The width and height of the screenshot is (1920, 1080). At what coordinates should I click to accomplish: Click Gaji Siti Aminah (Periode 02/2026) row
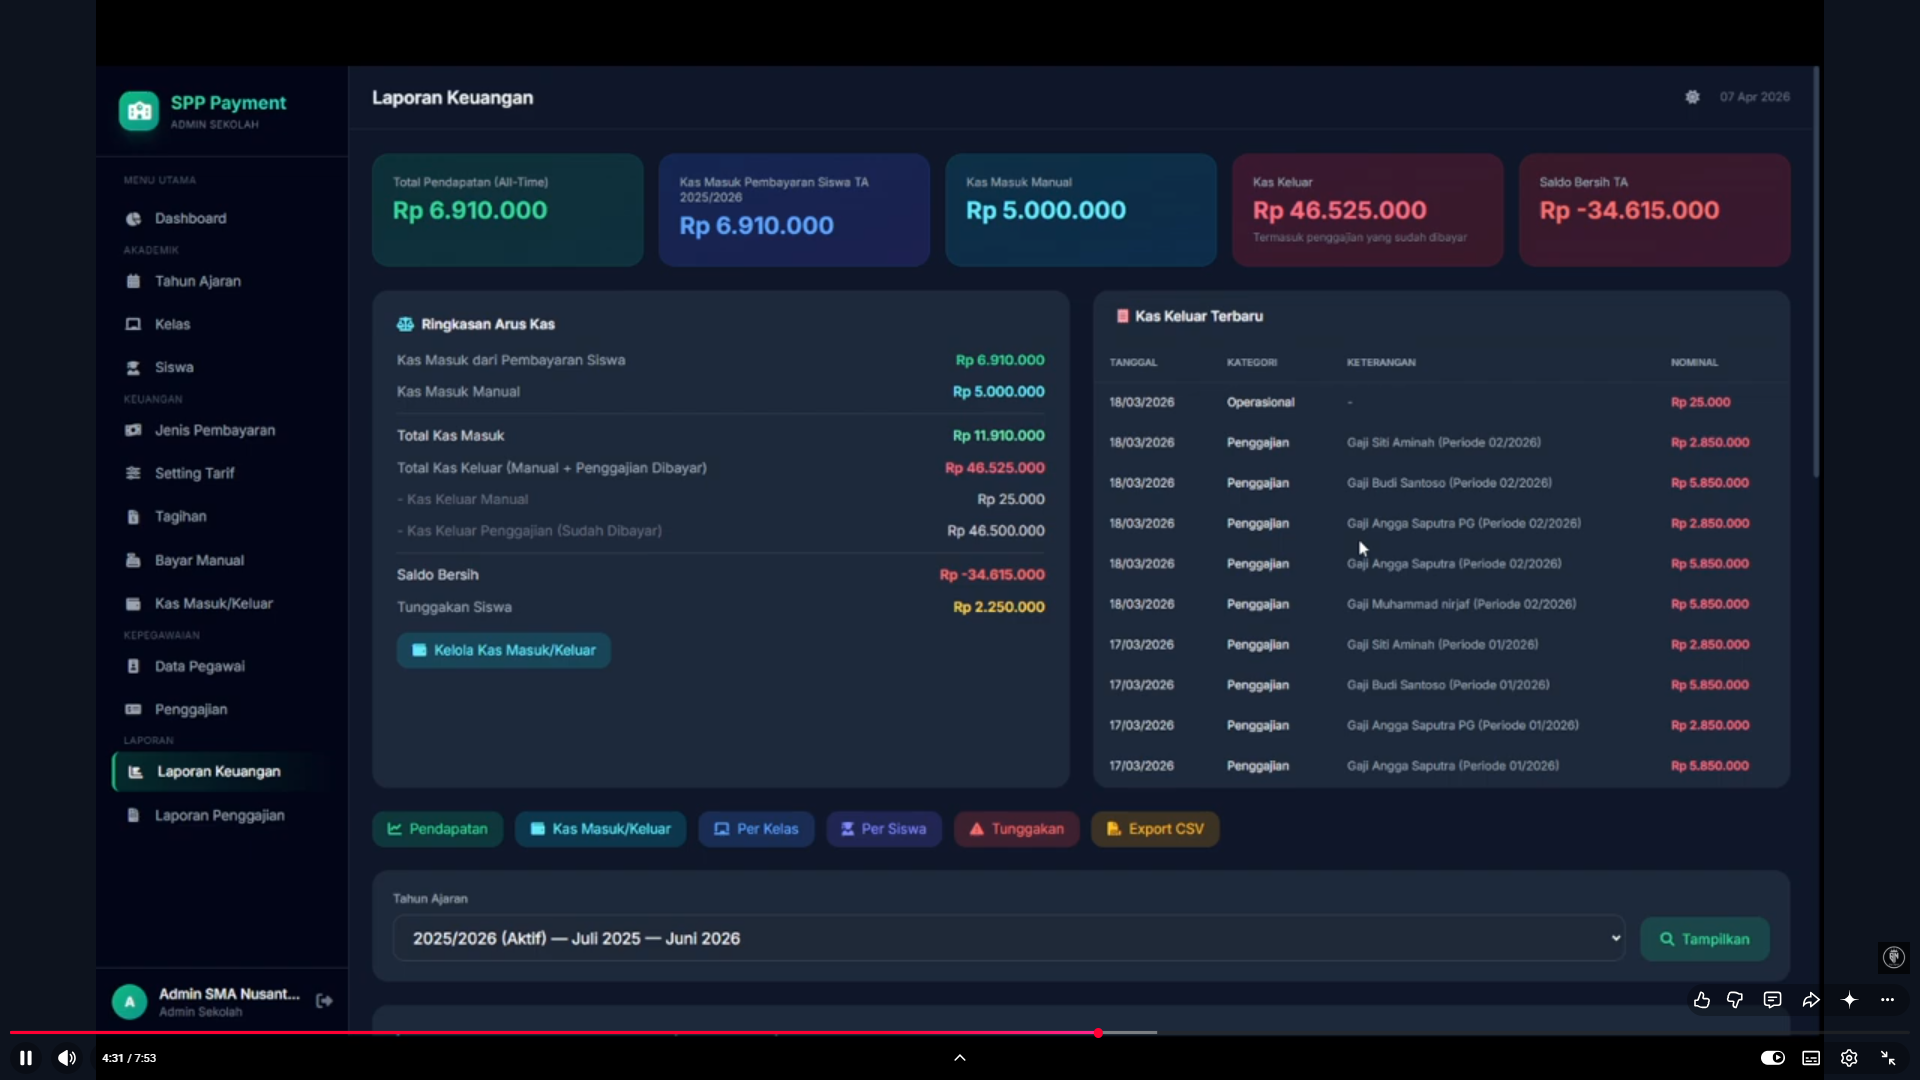pos(1441,442)
